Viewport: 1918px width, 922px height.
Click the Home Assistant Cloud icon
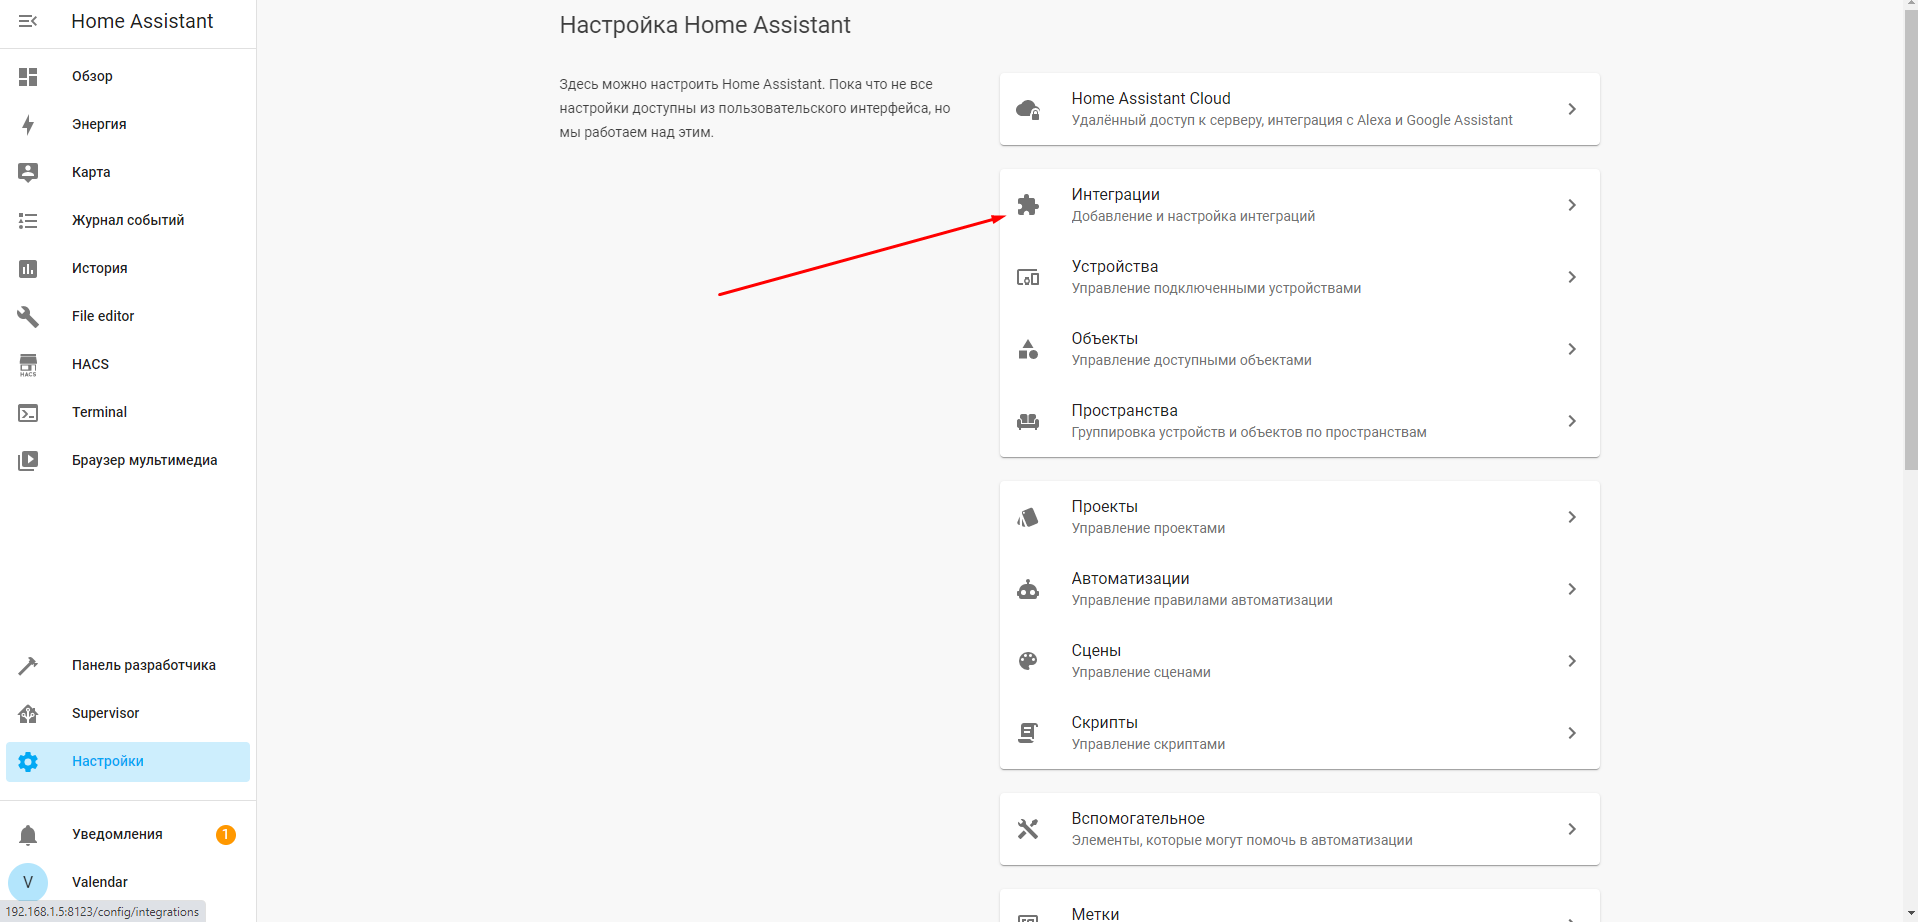pos(1028,109)
